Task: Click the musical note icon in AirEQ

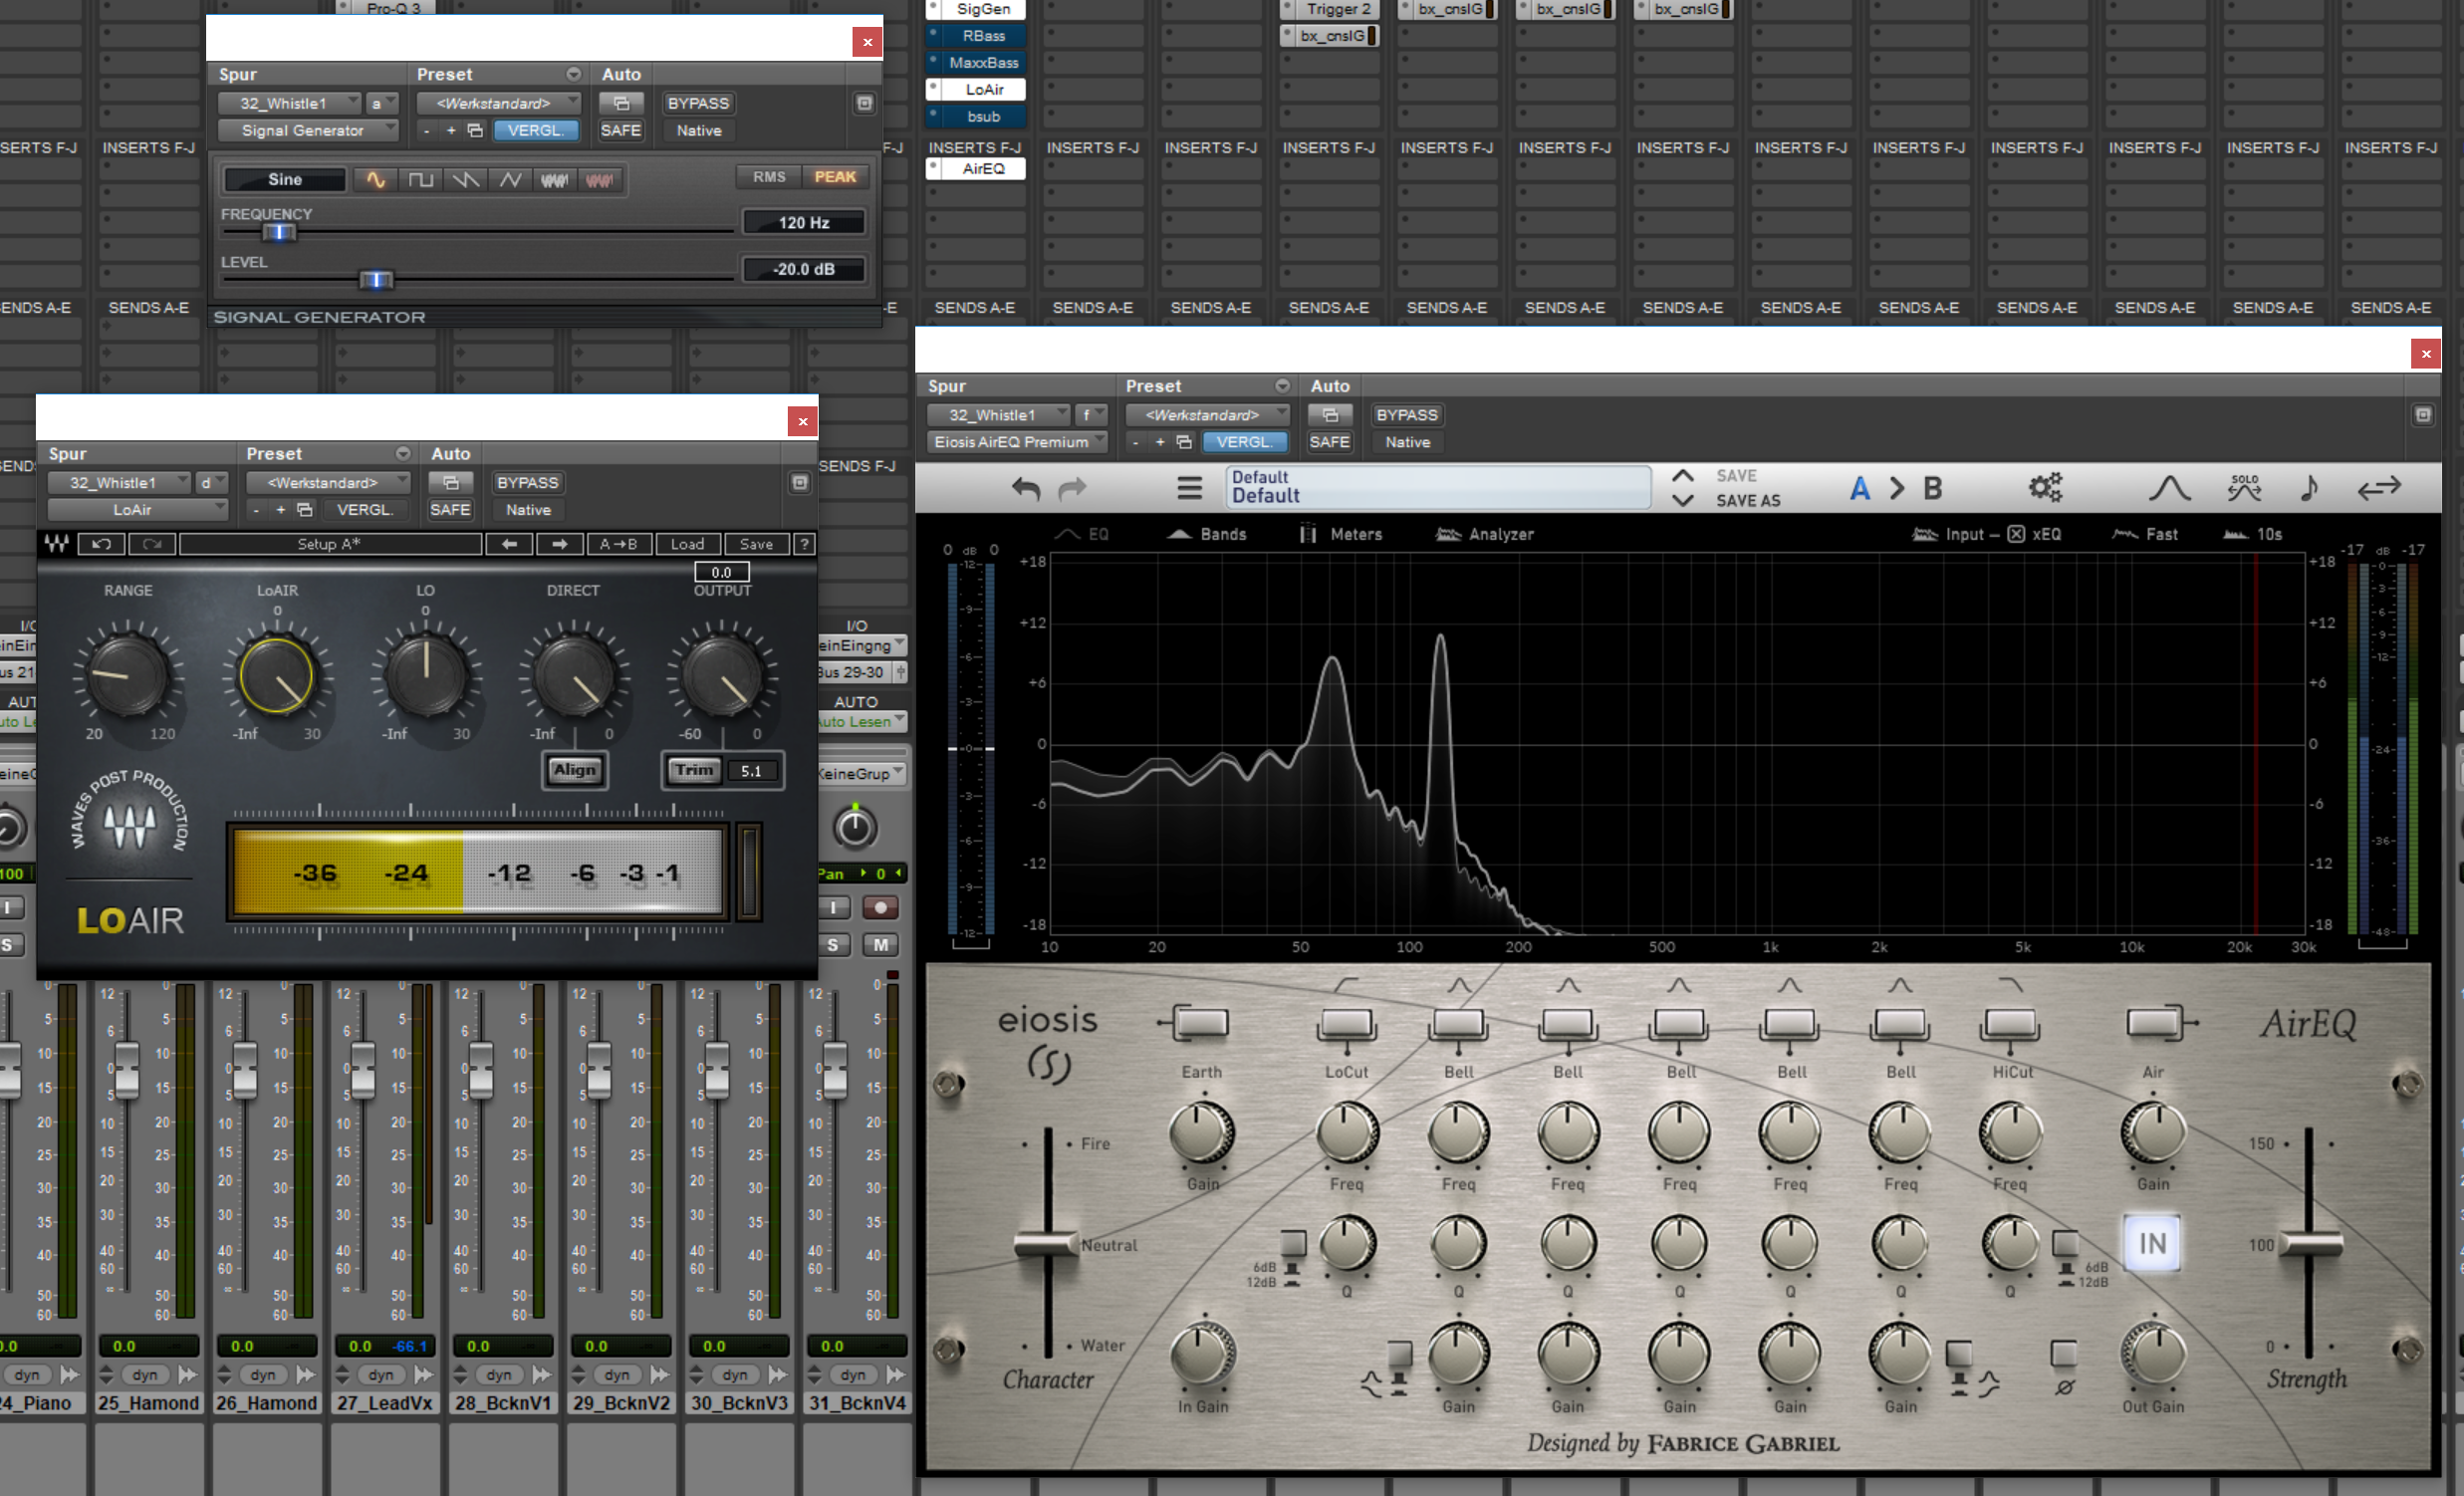Action: [x=2309, y=488]
